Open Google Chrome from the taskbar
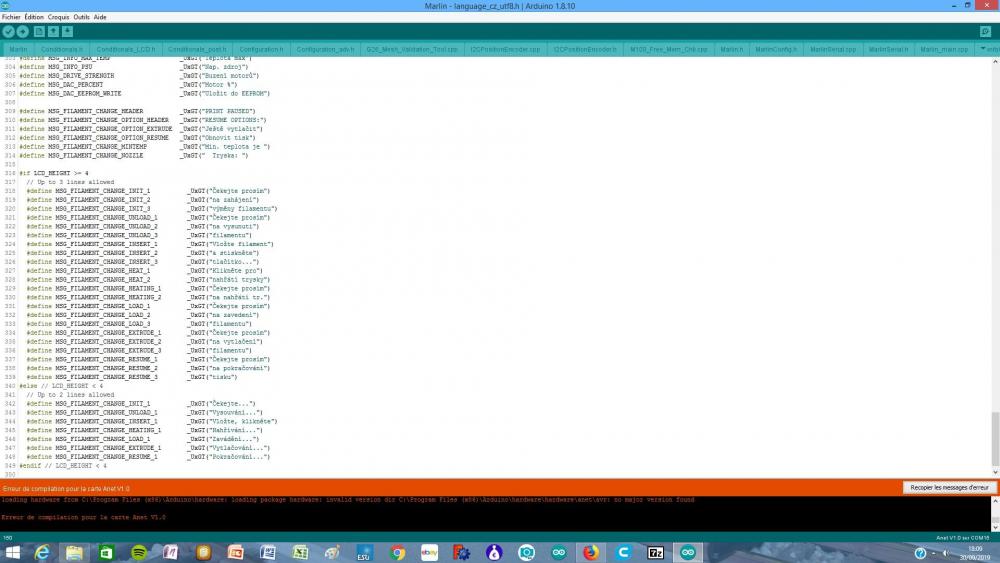This screenshot has width=1000, height=563. click(x=397, y=553)
